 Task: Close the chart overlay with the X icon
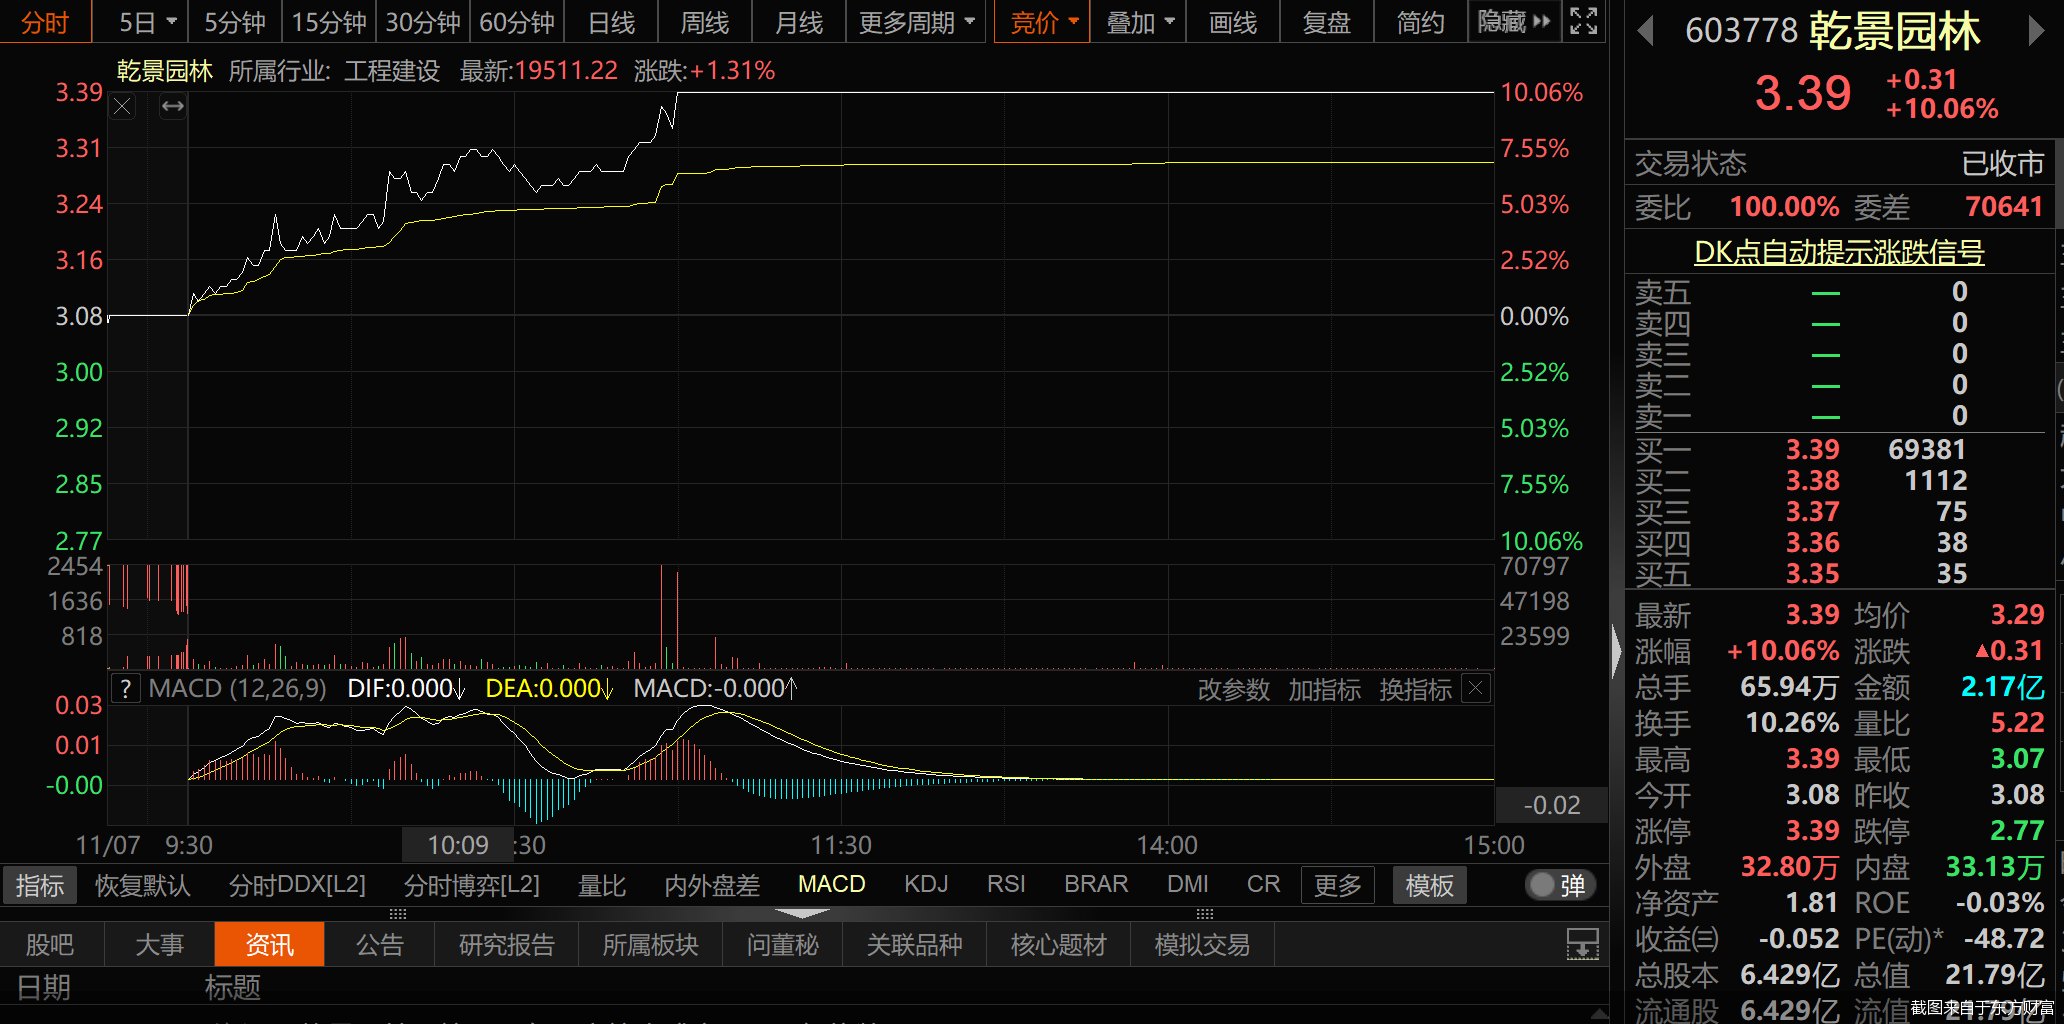click(123, 106)
